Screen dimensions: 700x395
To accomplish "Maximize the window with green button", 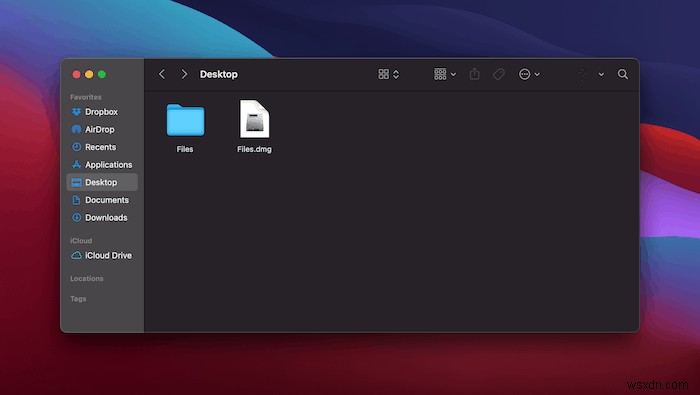I will (102, 74).
